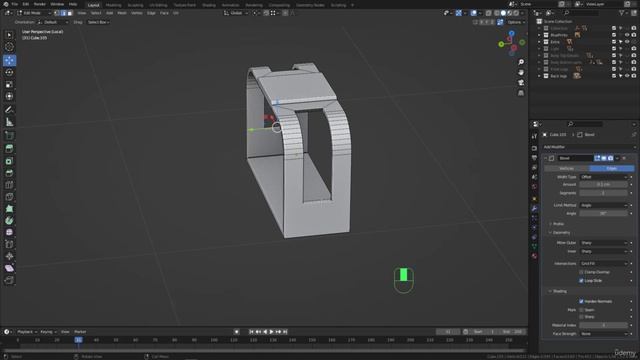Select the Rip Region tool
The height and width of the screenshot is (360, 640).
(x=9, y=280)
